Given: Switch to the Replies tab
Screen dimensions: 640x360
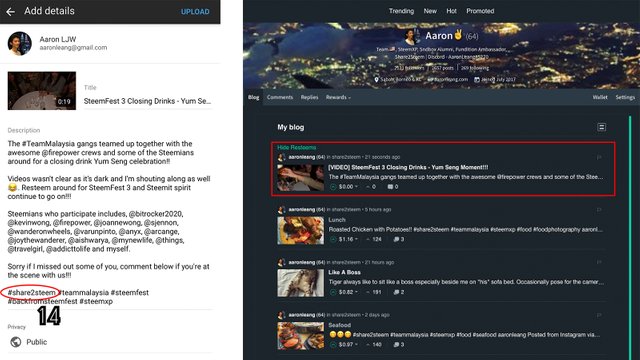Looking at the screenshot, I should (309, 97).
